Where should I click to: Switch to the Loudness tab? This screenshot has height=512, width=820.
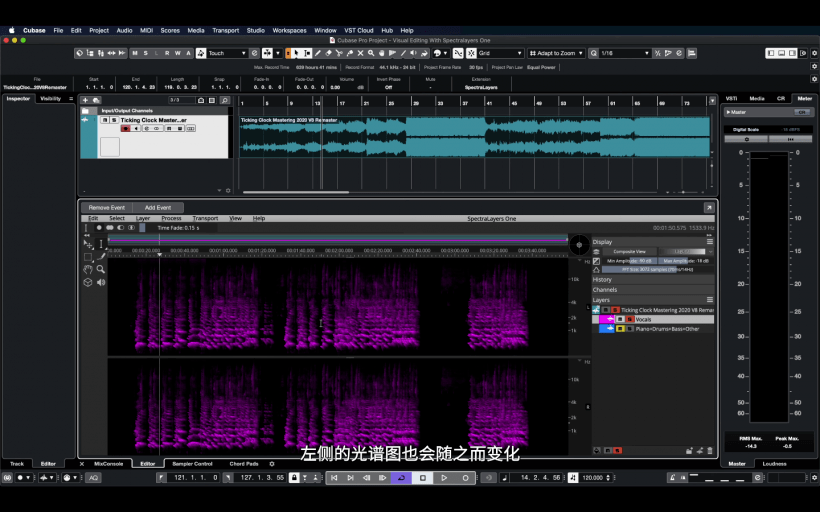(775, 464)
